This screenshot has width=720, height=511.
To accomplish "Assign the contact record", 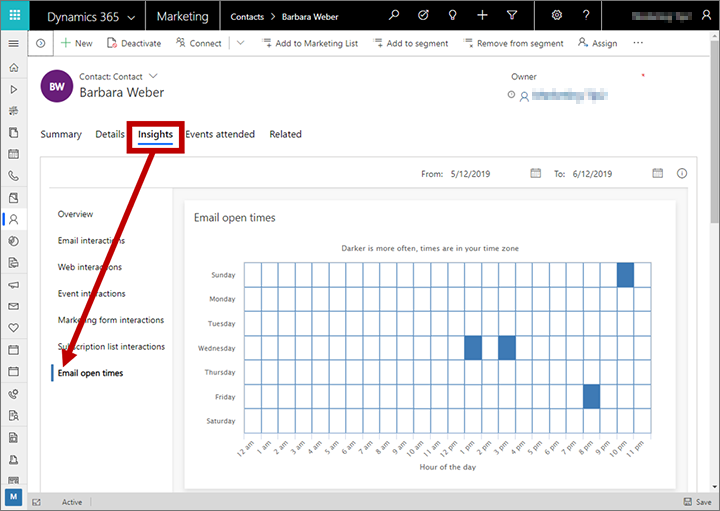I will pyautogui.click(x=597, y=43).
